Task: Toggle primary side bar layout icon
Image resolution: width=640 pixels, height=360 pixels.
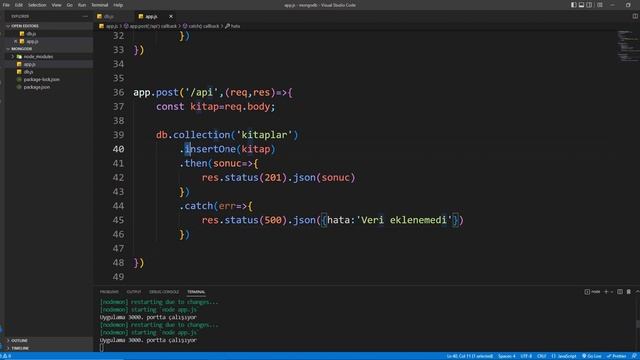Action: tap(573, 5)
